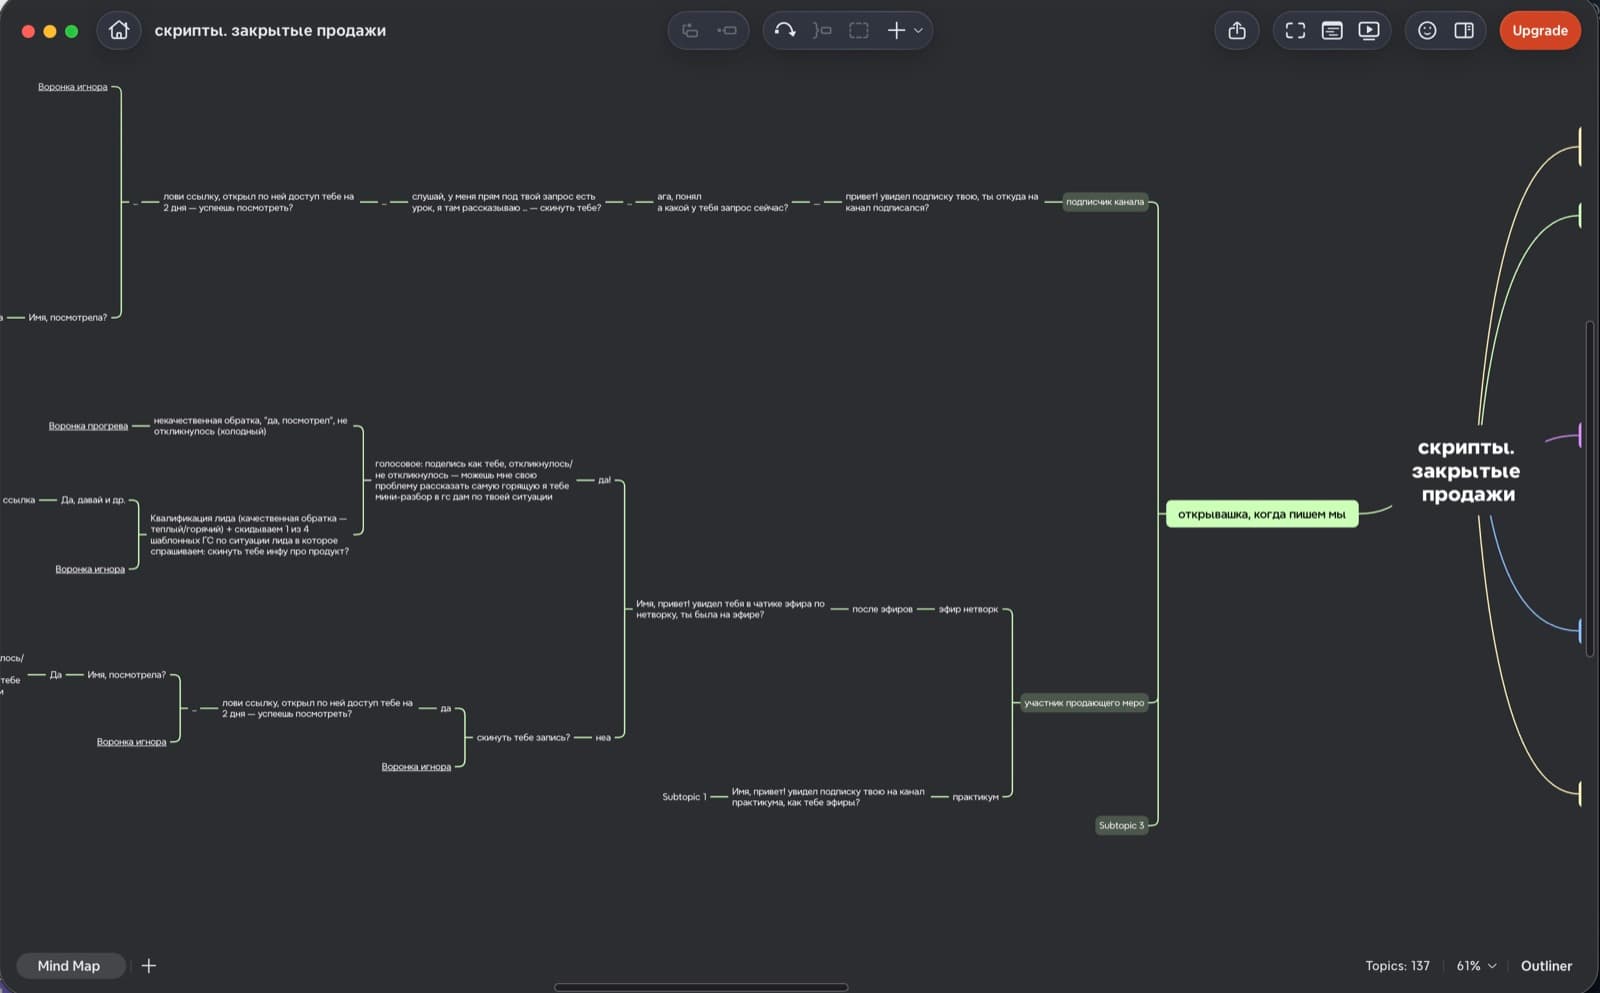The image size is (1600, 993).
Task: Start Pitch presentation mode
Action: [x=1369, y=30]
